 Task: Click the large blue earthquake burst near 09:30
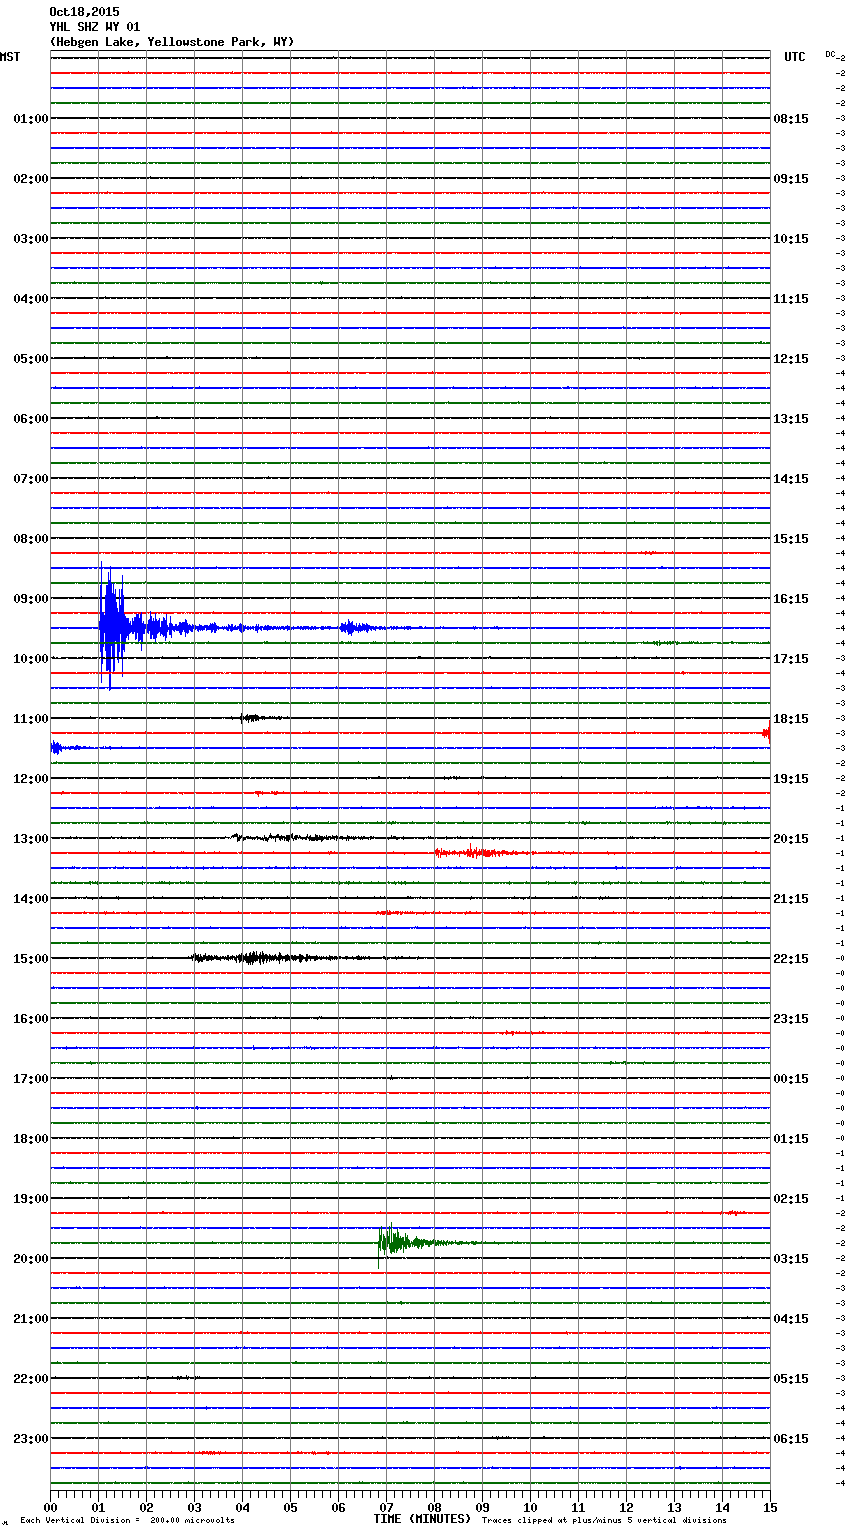pyautogui.click(x=115, y=628)
